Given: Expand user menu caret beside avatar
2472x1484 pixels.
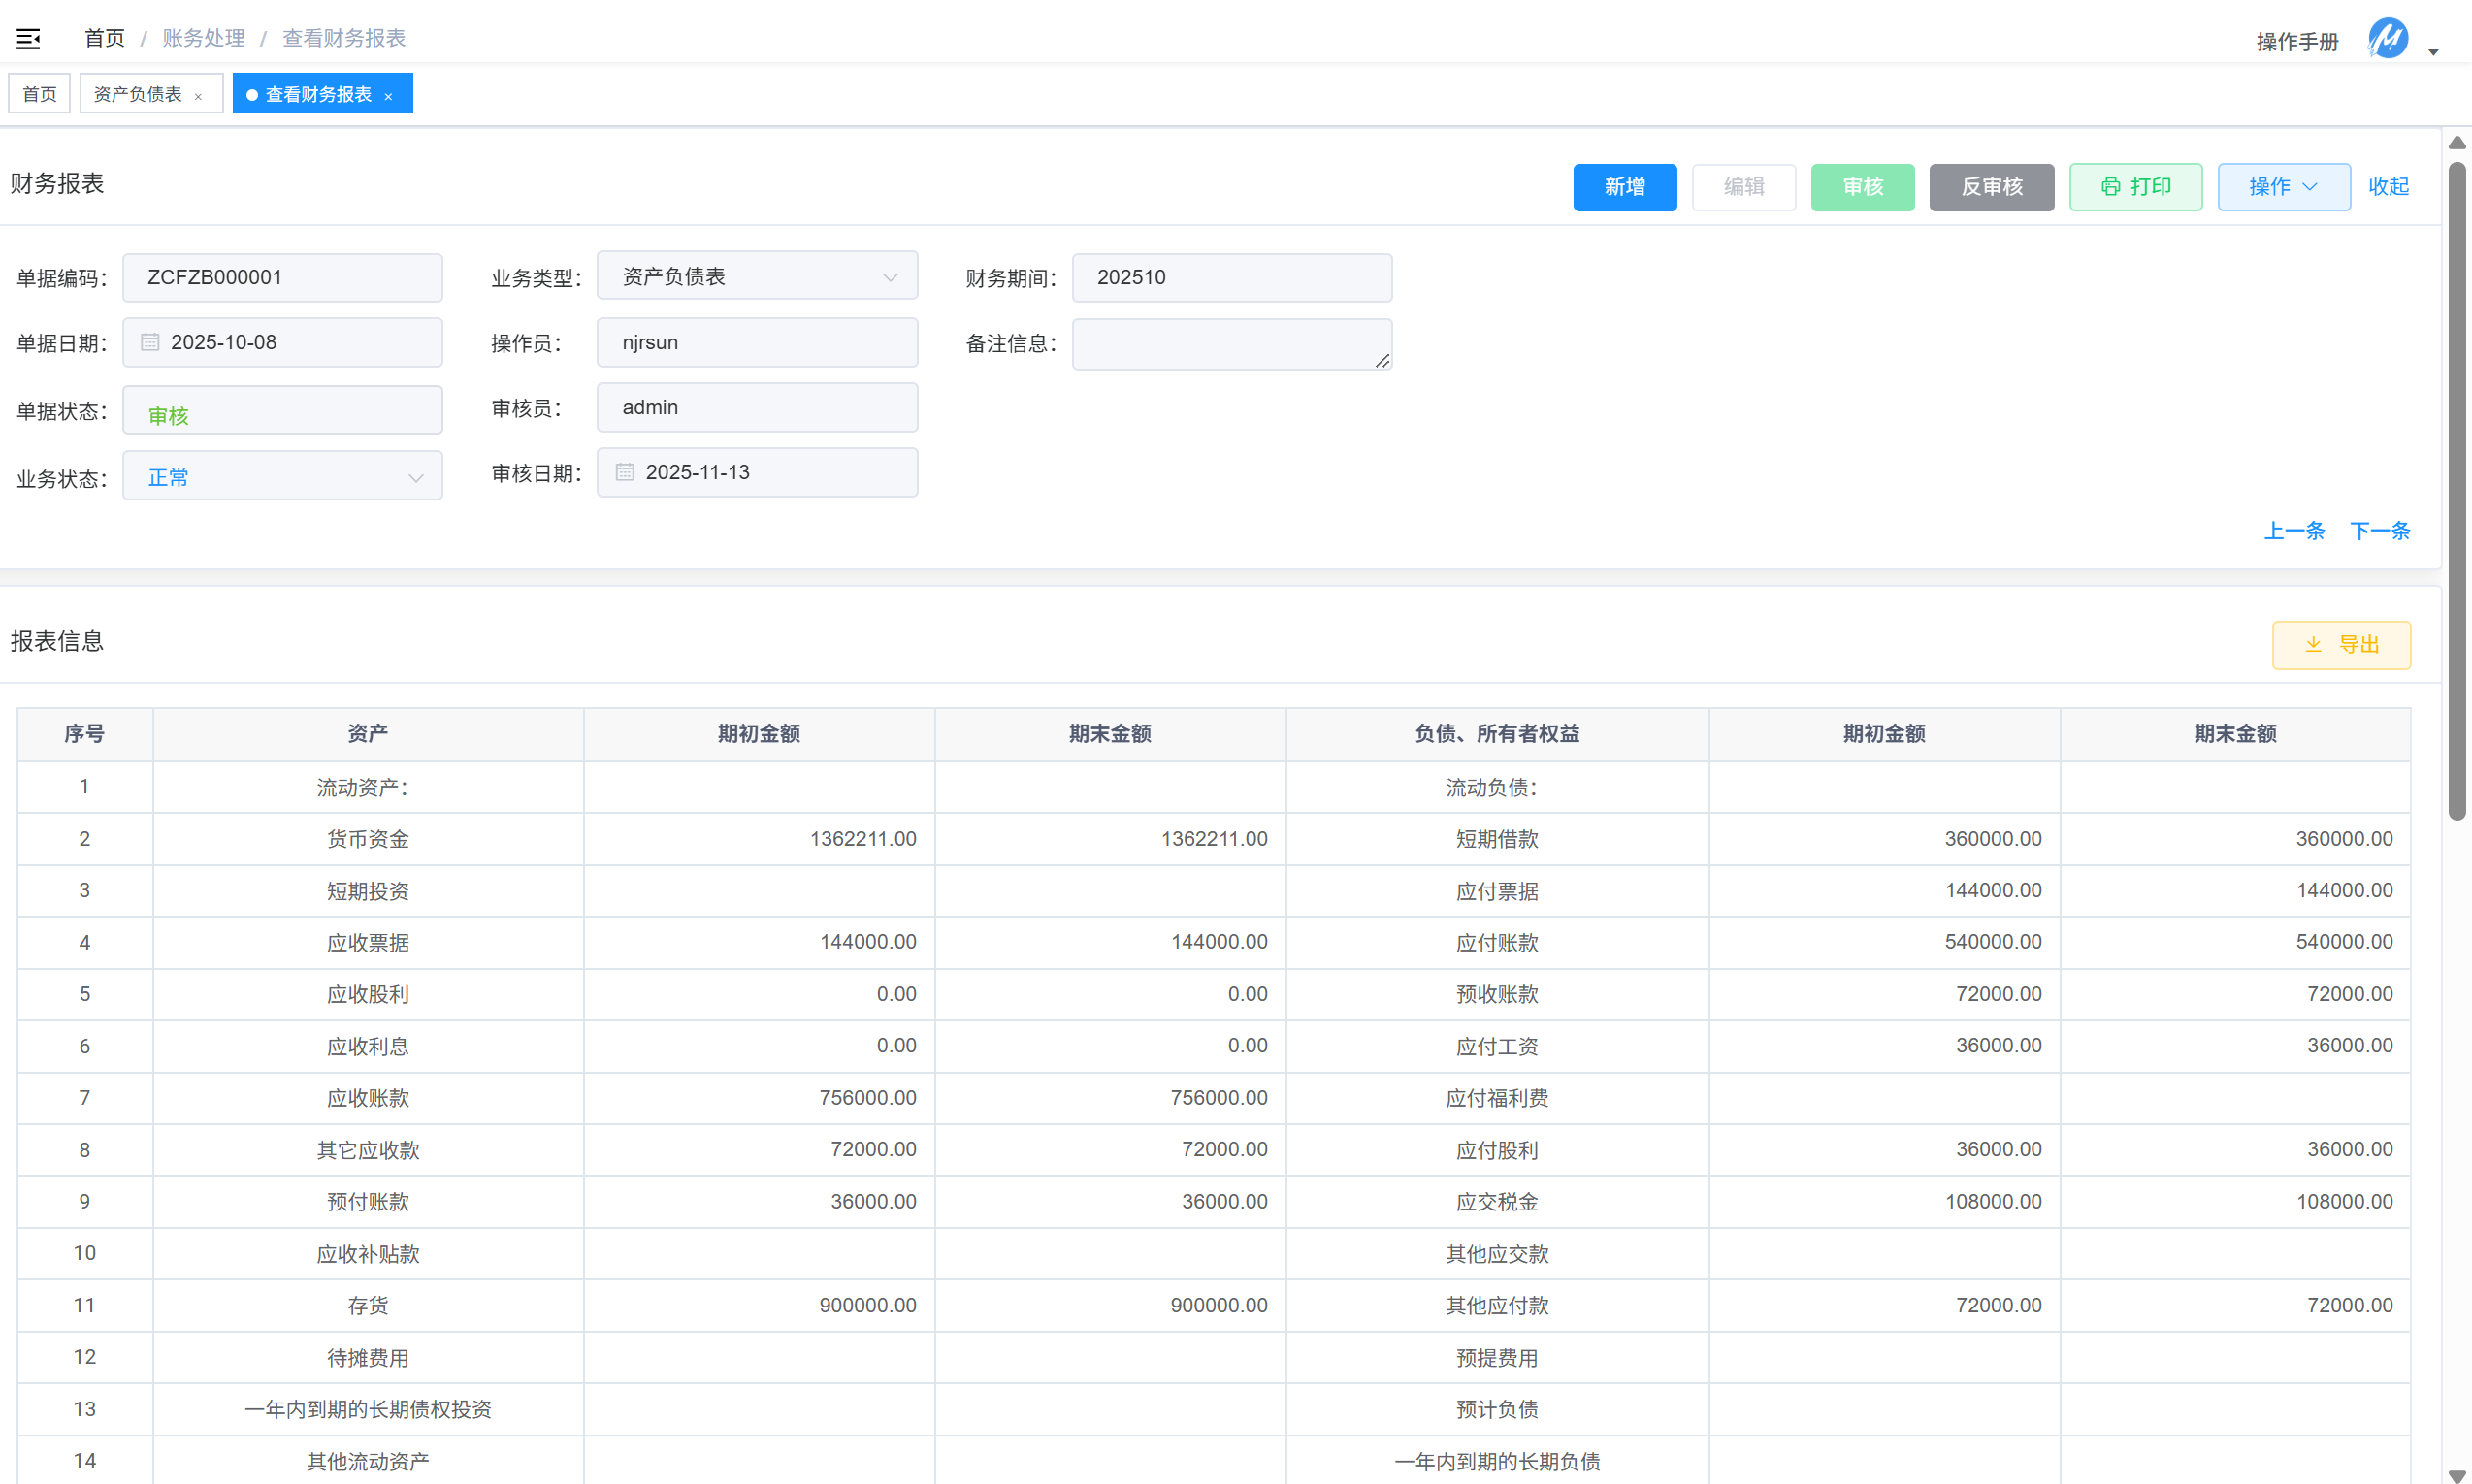Looking at the screenshot, I should point(2434,52).
